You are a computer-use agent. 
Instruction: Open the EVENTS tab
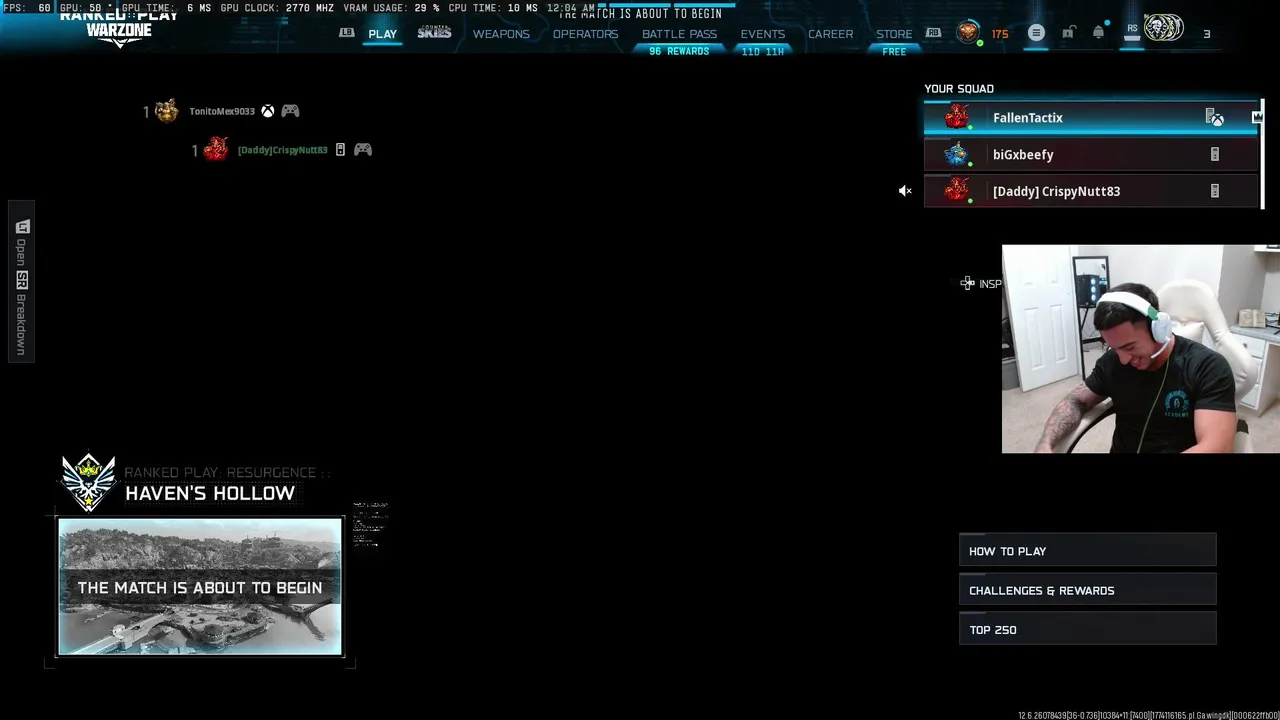(x=762, y=34)
